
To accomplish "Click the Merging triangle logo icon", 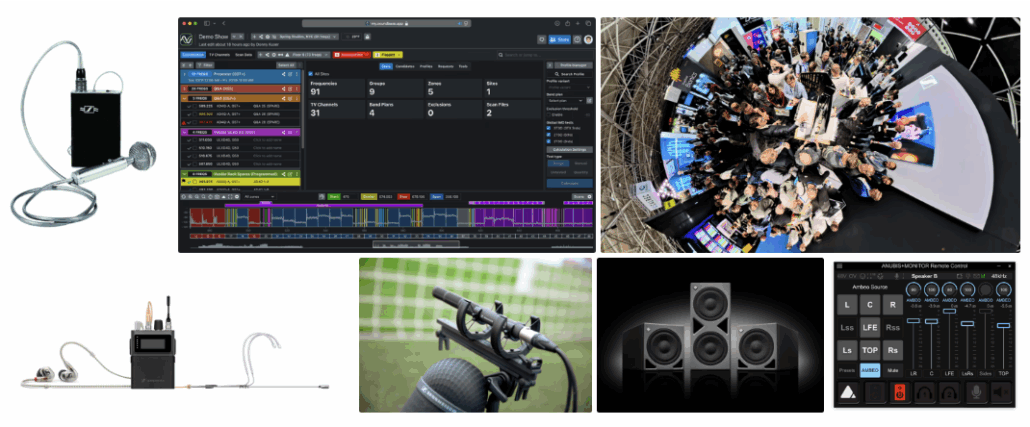I will coord(849,394).
